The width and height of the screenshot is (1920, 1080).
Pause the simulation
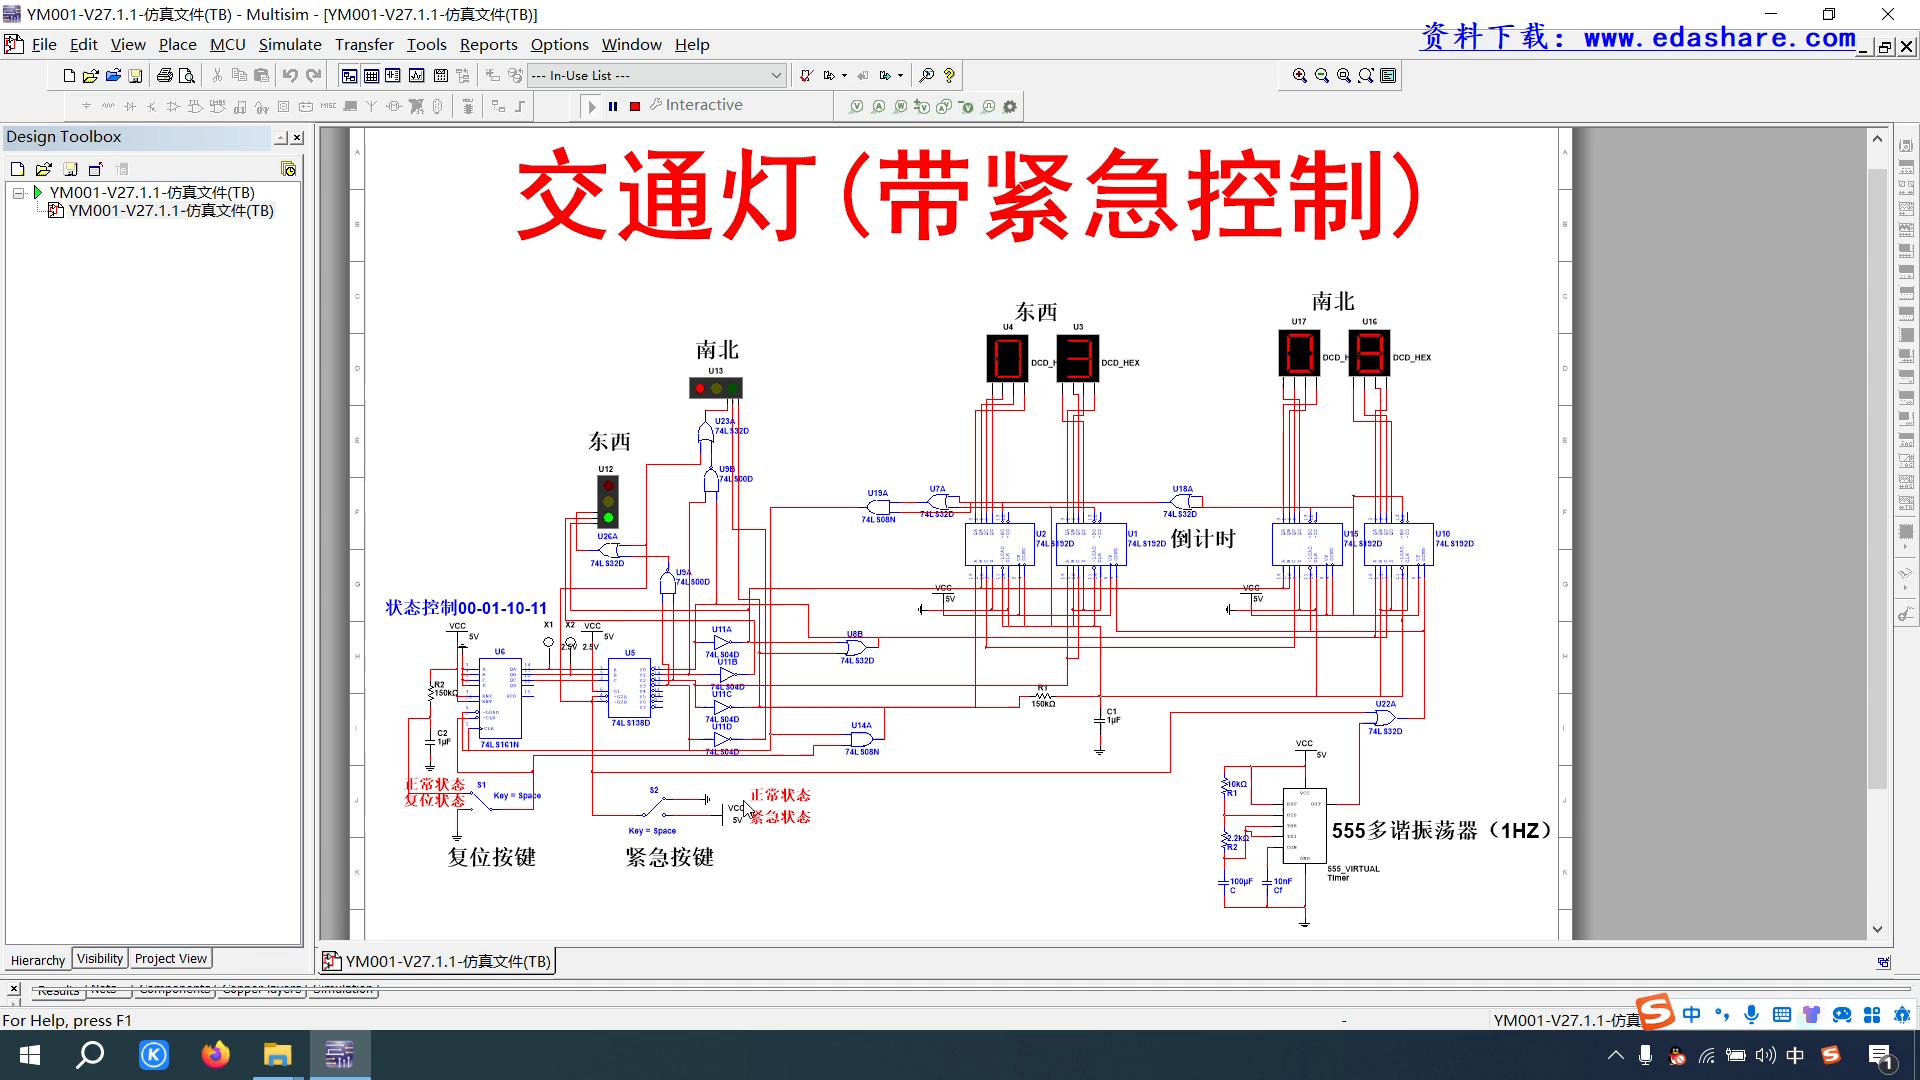613,106
